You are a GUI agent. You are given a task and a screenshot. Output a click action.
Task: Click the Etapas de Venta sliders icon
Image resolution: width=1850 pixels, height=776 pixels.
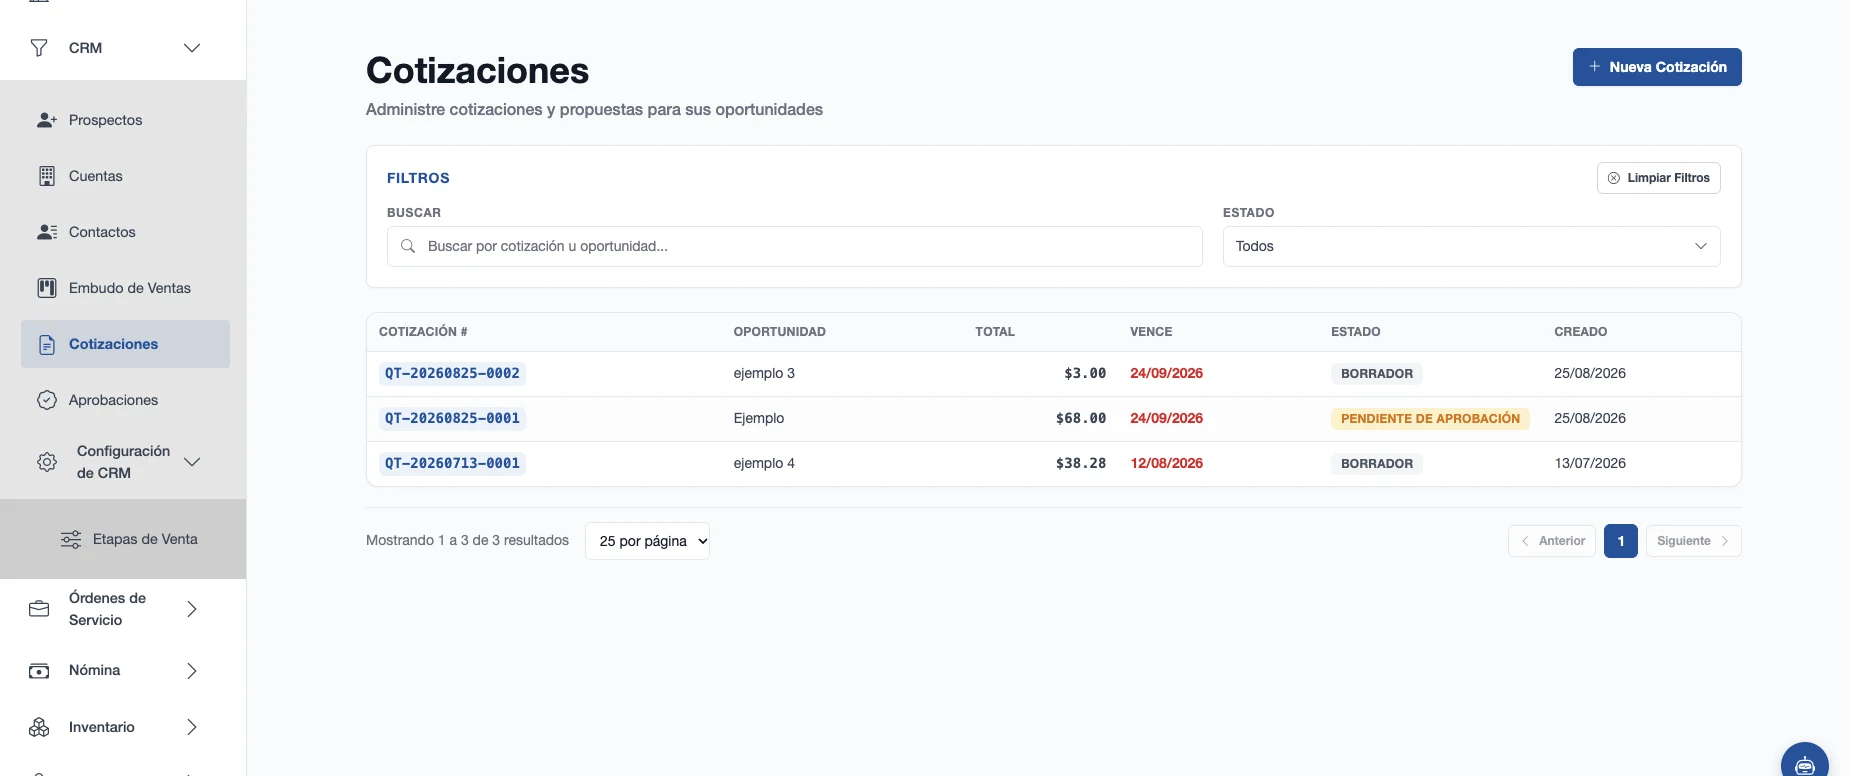coord(71,539)
